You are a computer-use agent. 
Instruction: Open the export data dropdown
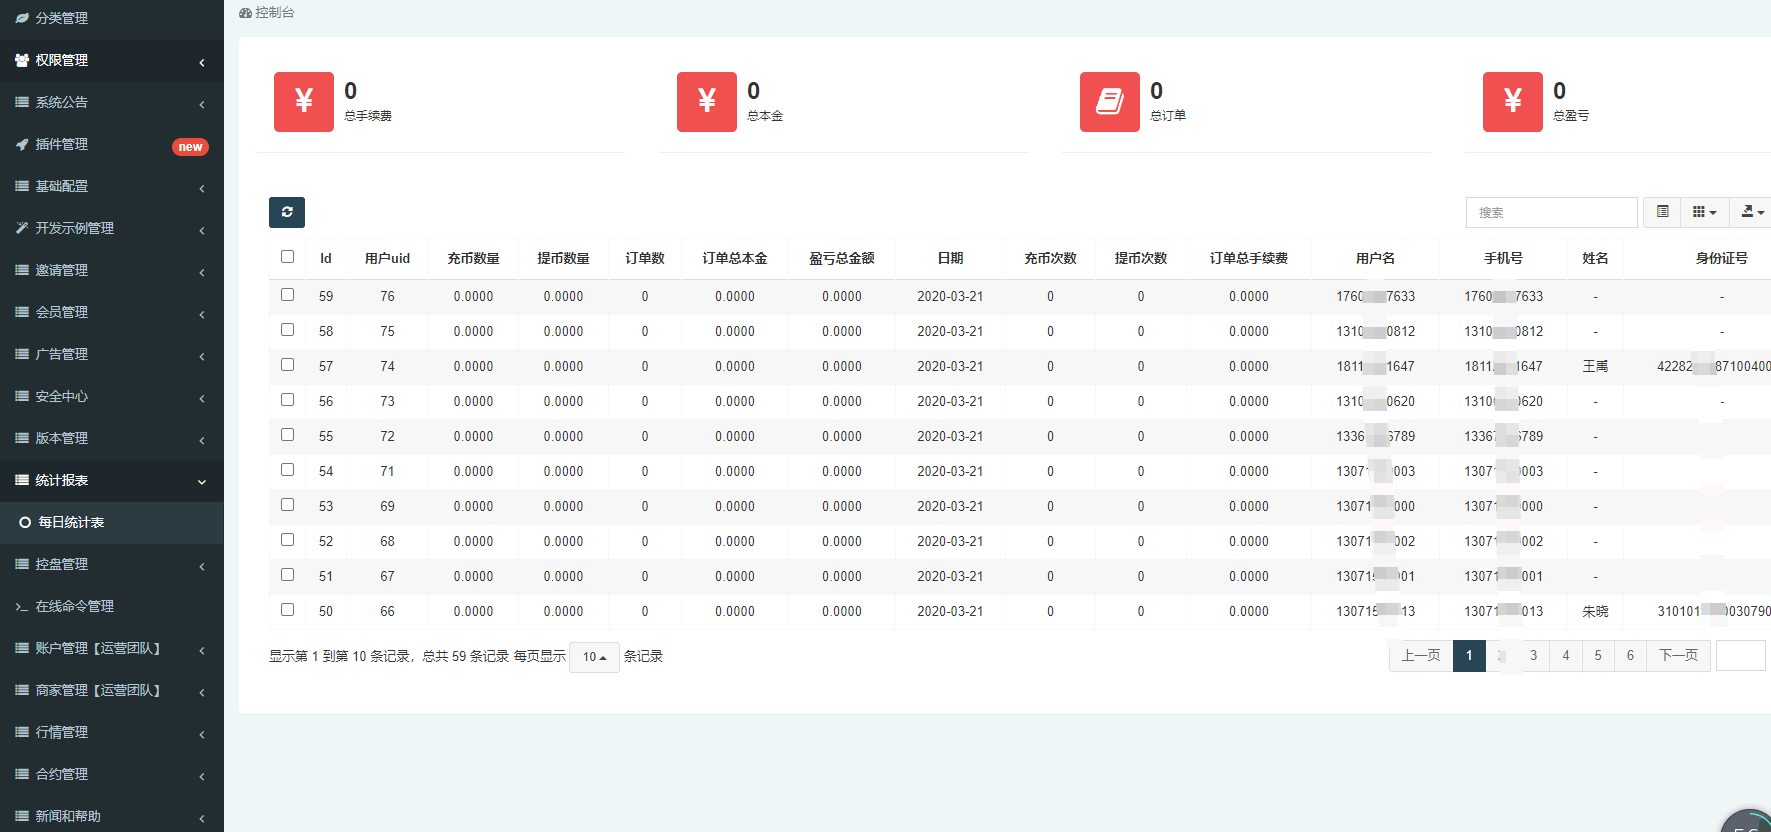pos(1751,212)
